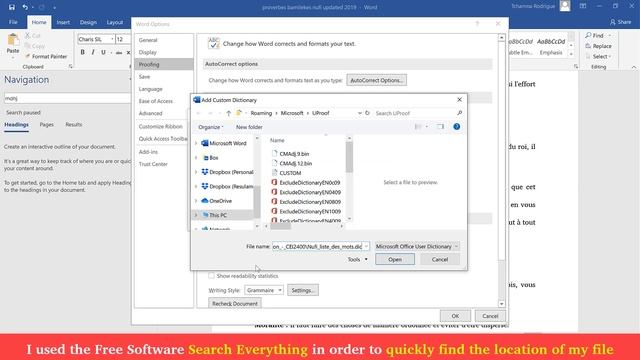Image resolution: width=640 pixels, height=360 pixels.
Task: Select Dropbox (Personal) in navigation tree
Action: [227, 172]
